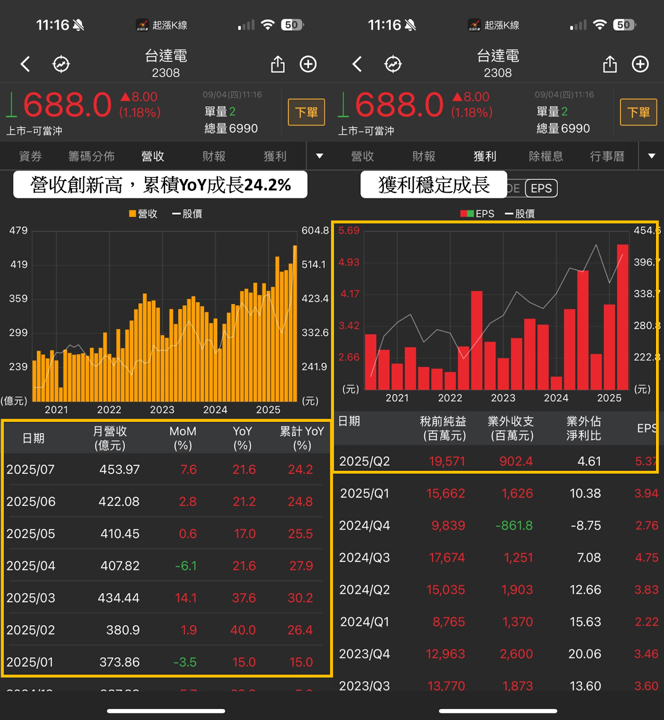Viewport: 664px width, 720px height.
Task: Tap 業外收支 column header
Action: 511,428
